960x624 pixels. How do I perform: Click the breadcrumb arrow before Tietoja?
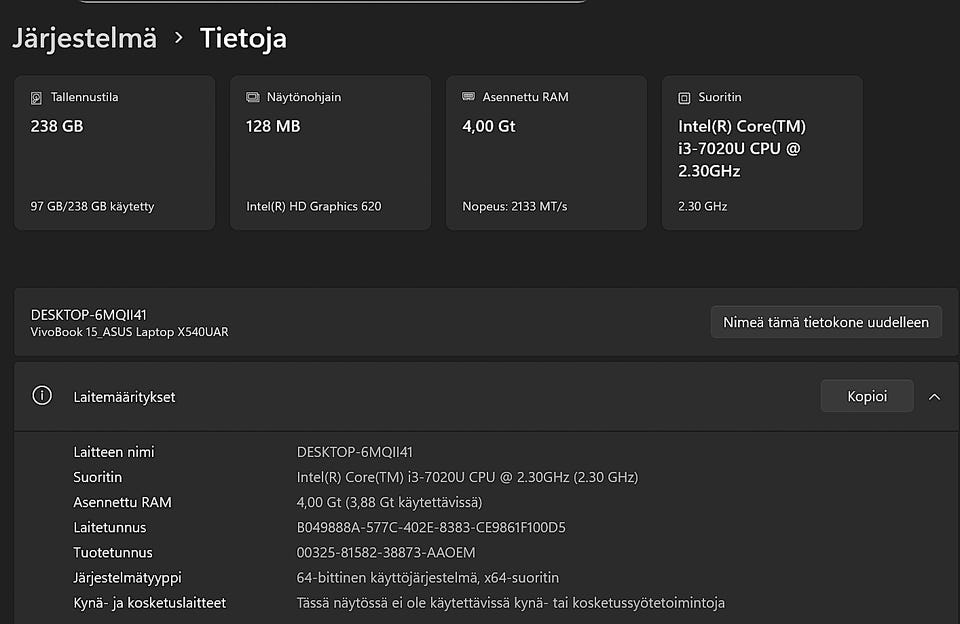pos(179,38)
